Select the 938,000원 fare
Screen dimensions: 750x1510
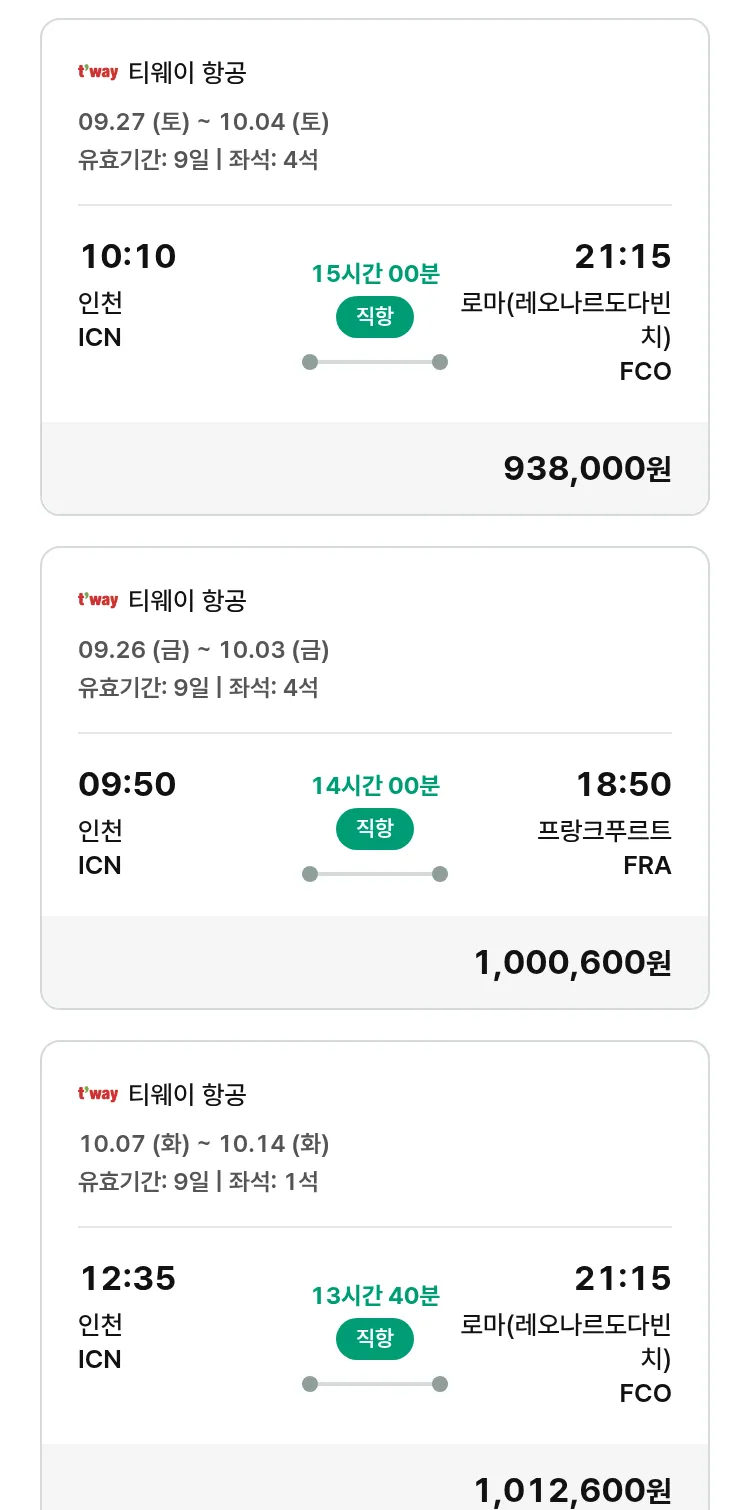click(x=587, y=468)
